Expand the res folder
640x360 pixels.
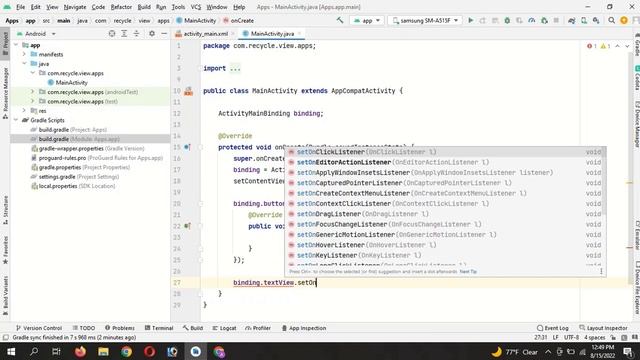24,111
